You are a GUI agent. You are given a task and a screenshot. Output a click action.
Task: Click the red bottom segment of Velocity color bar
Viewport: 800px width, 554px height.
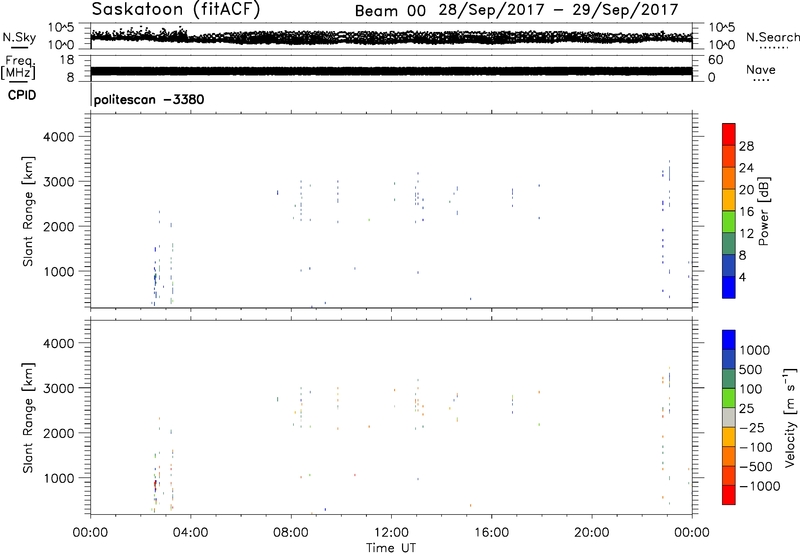pyautogui.click(x=729, y=495)
